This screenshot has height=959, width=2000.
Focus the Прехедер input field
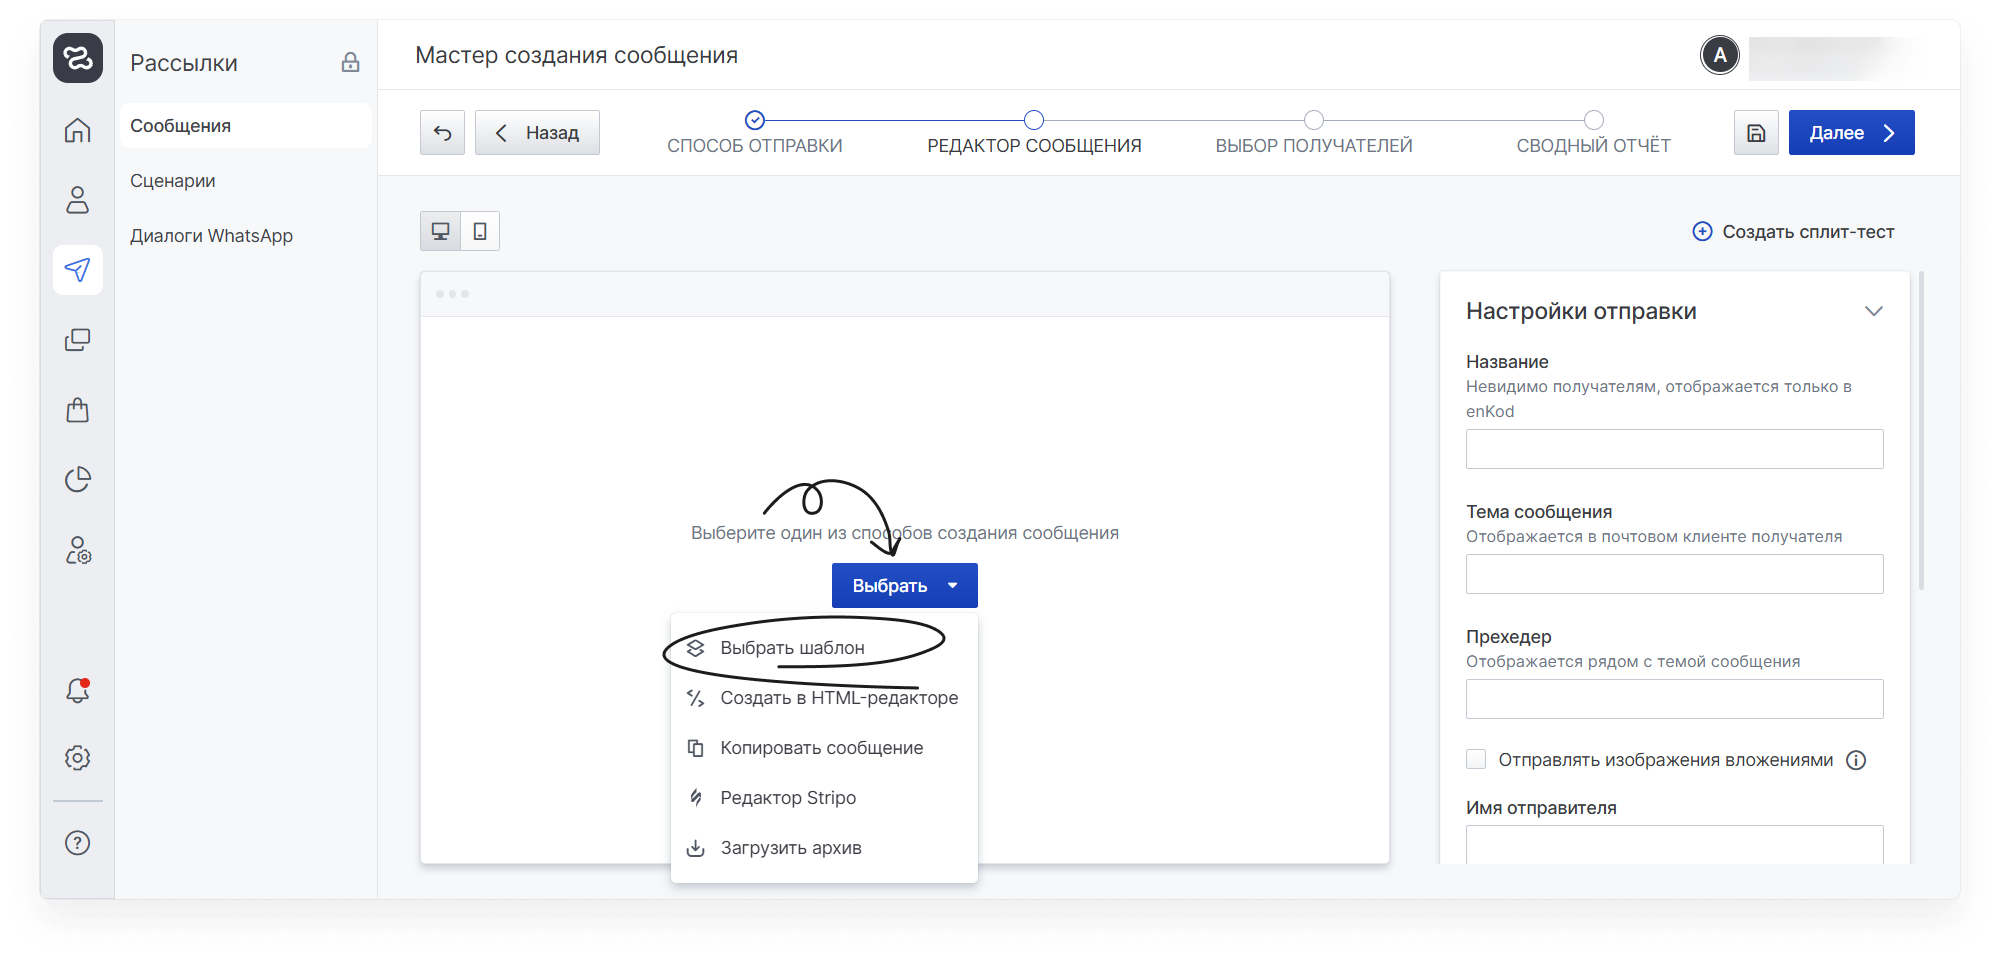tap(1674, 699)
